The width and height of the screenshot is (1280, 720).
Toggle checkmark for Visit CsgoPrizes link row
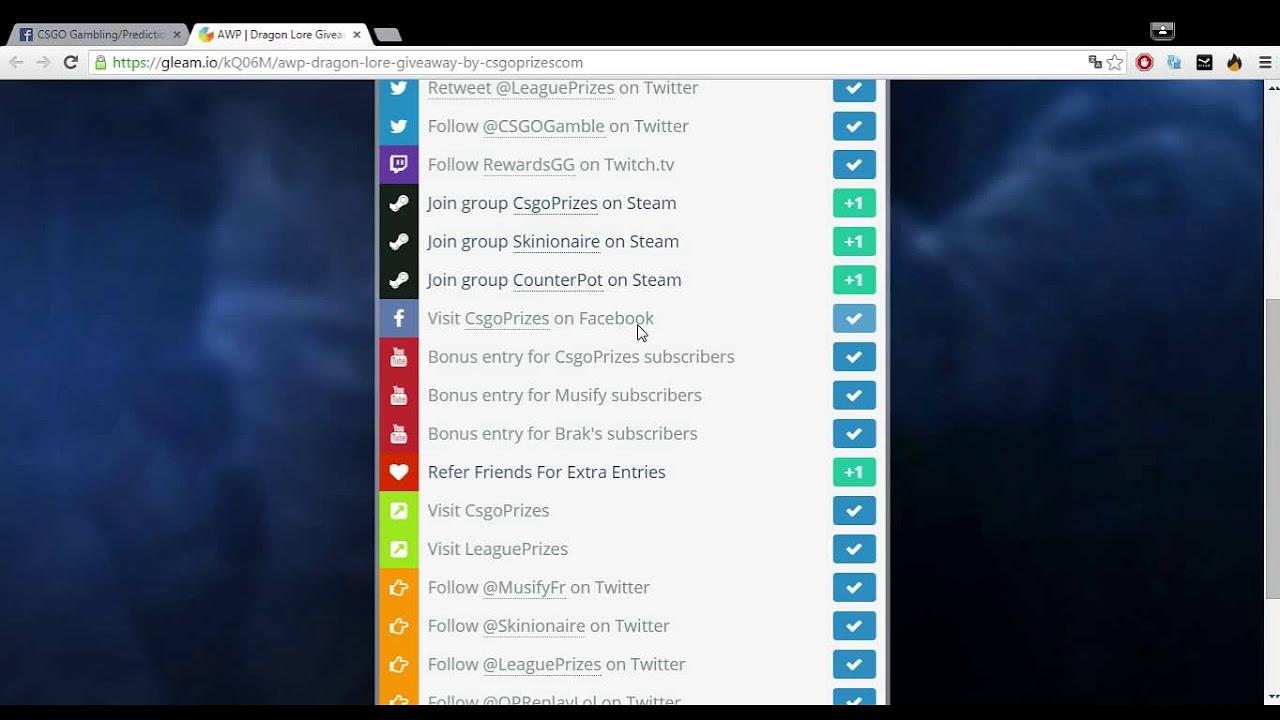click(x=854, y=511)
